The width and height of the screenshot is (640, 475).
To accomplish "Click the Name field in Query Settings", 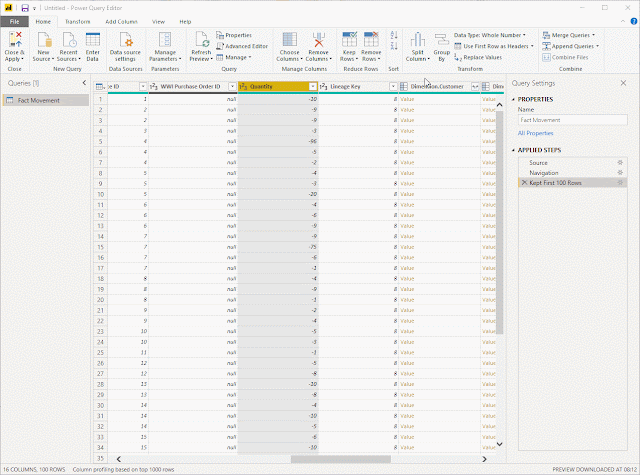I will 573,120.
